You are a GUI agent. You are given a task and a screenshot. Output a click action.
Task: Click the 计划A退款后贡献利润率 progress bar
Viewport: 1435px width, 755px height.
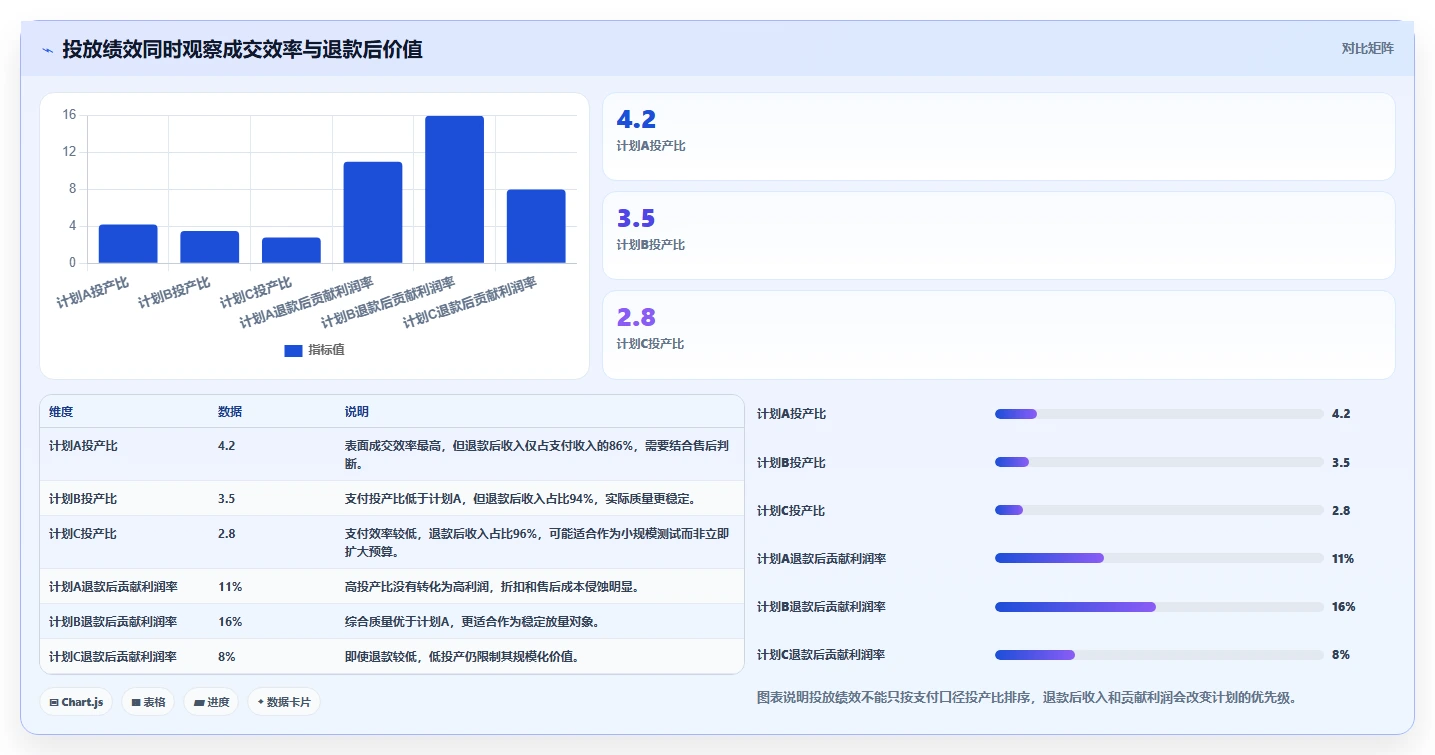pos(1159,558)
